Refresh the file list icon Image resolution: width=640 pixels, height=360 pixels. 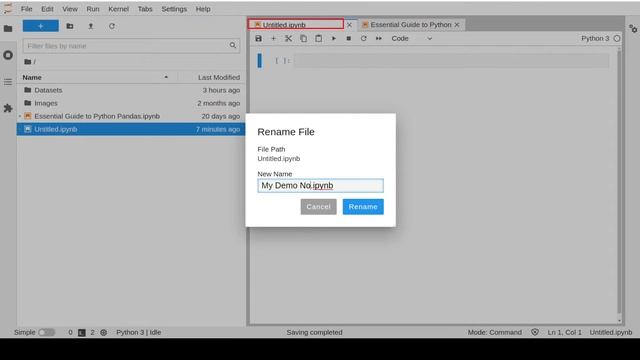point(111,26)
